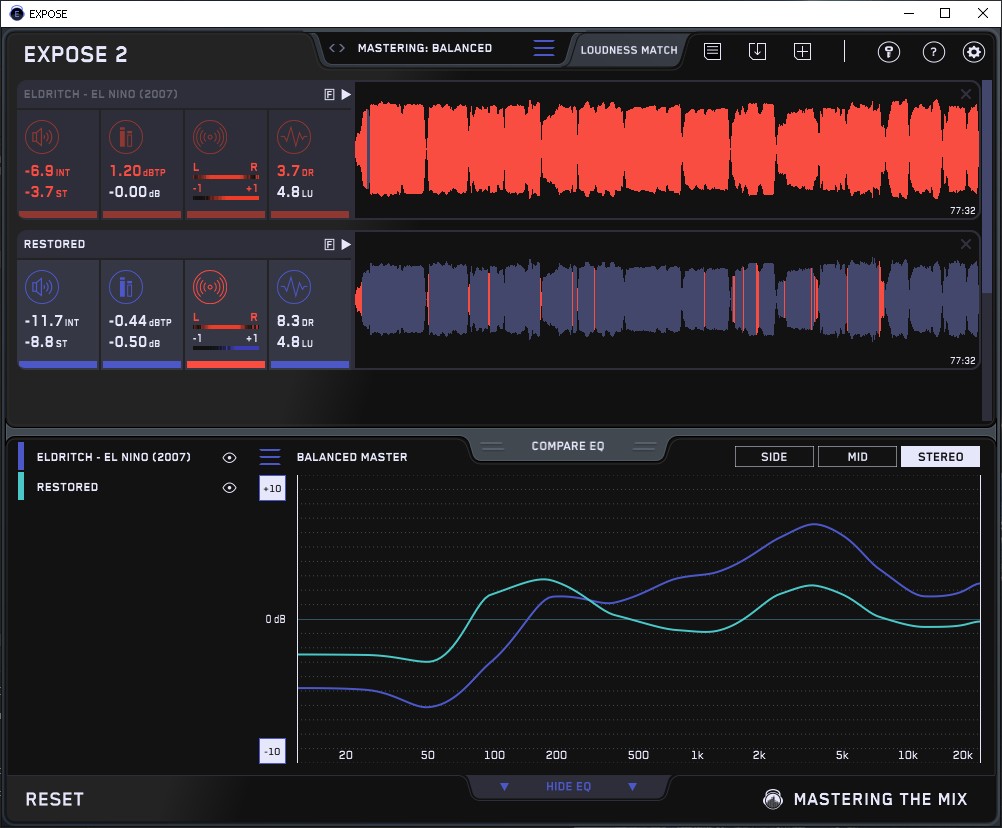Click the export download icon in toolbar

point(757,51)
